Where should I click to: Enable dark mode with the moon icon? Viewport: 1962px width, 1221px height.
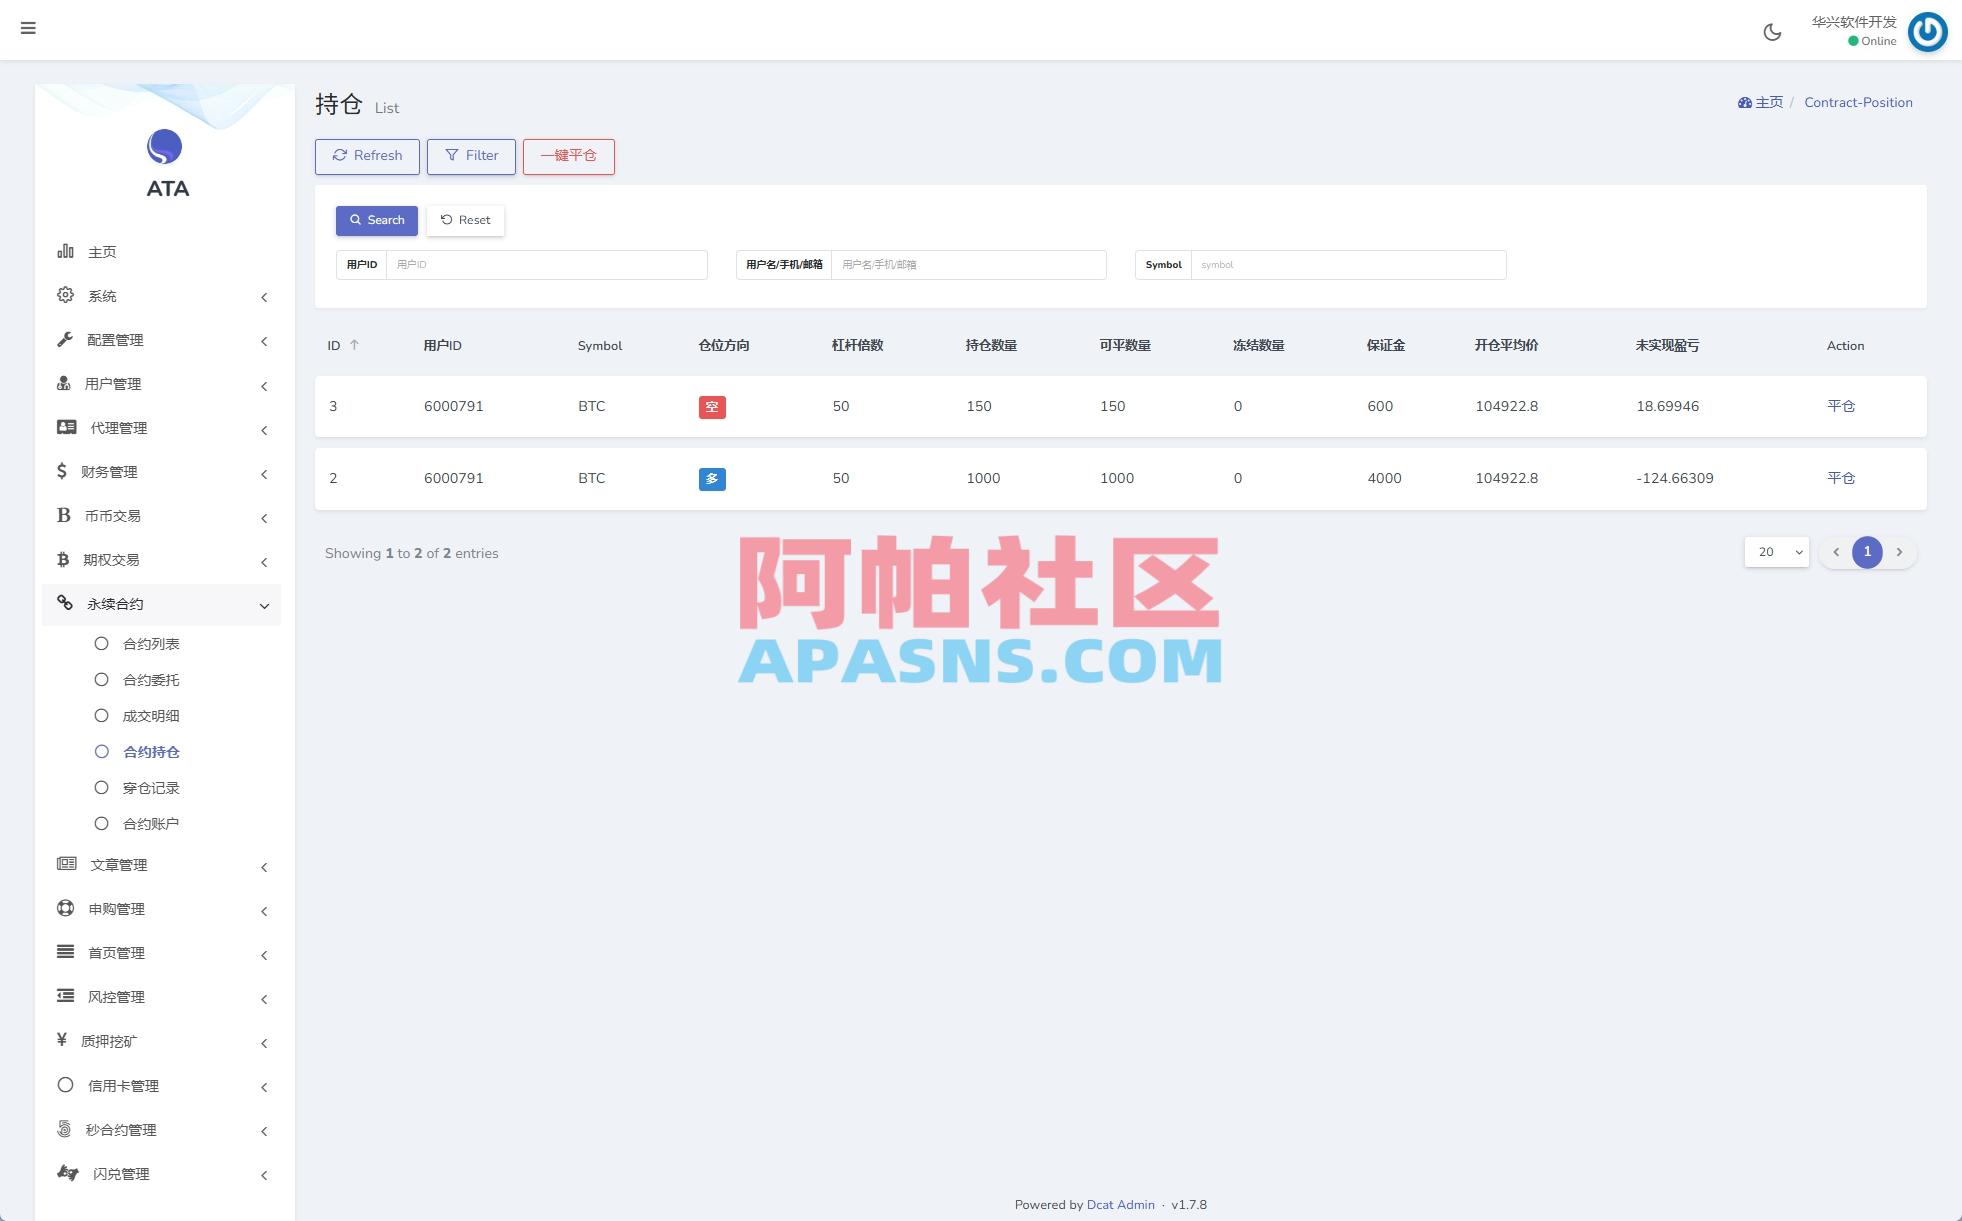(1772, 31)
